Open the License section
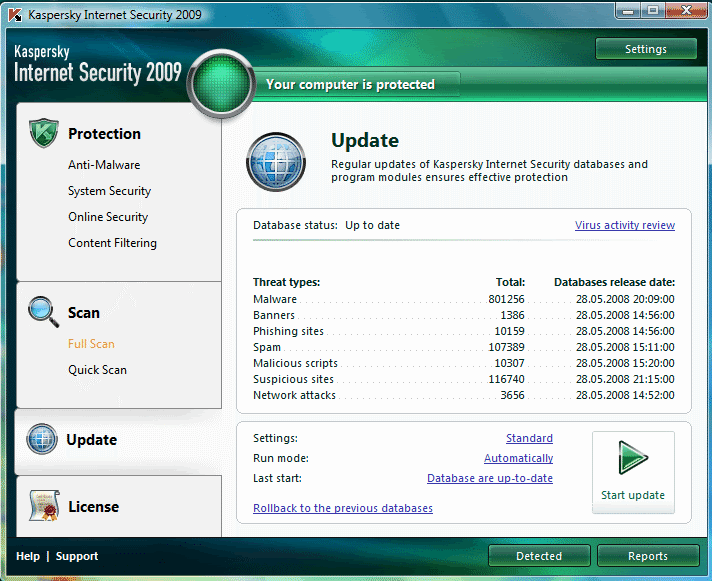 [94, 507]
